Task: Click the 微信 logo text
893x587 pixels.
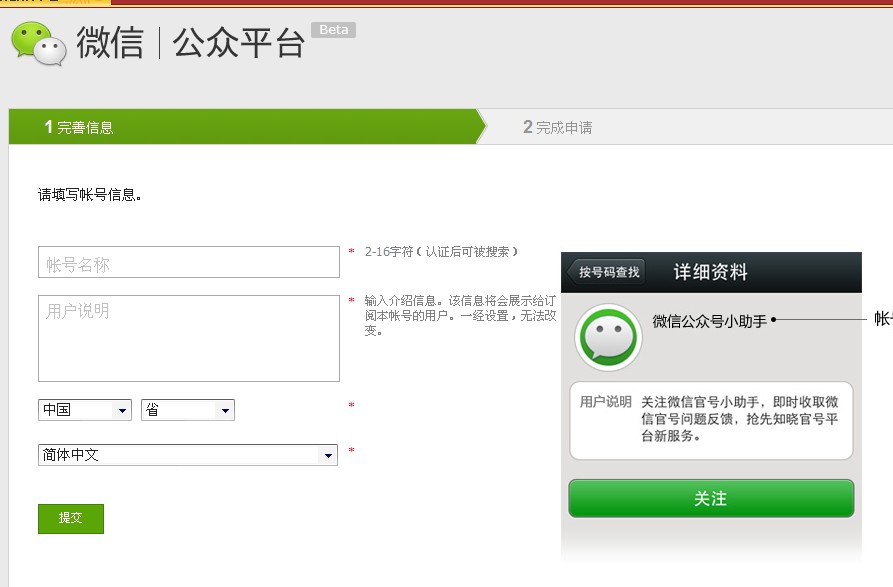Action: 109,44
